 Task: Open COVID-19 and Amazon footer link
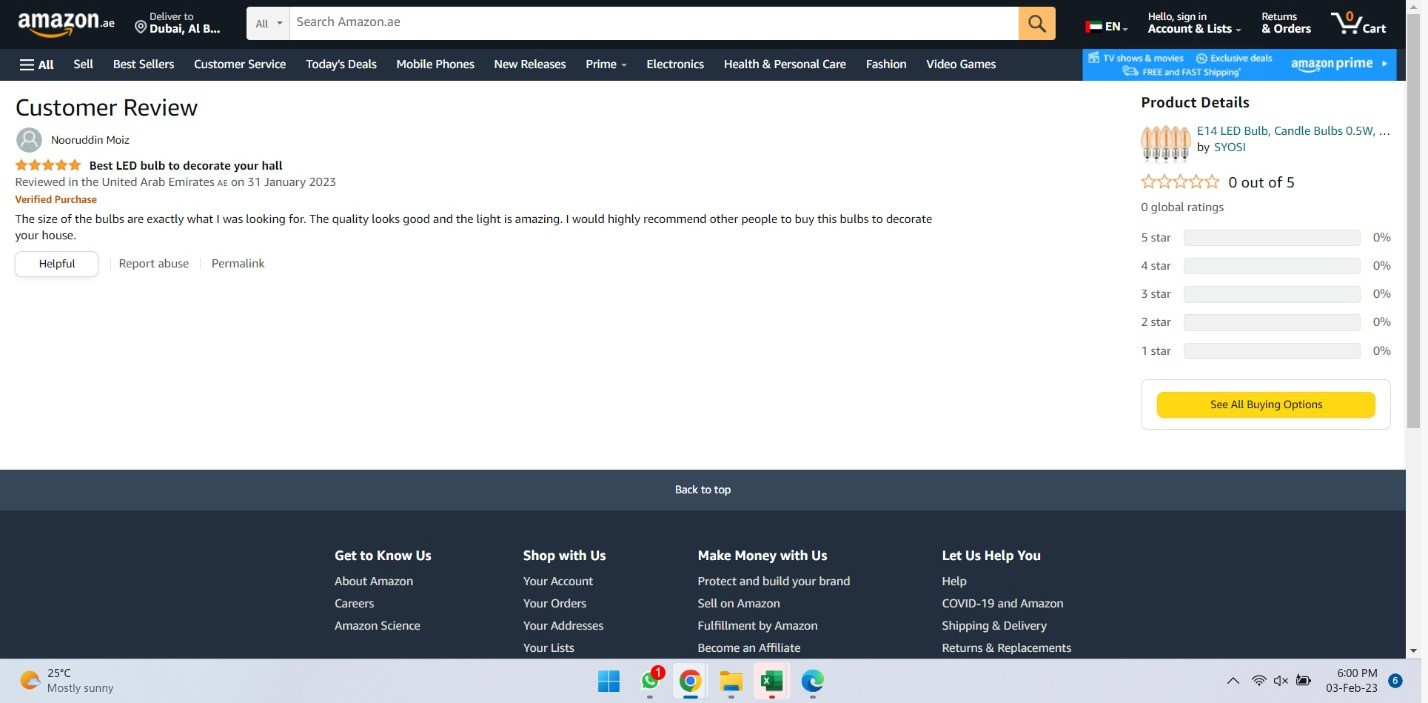[x=1002, y=604]
